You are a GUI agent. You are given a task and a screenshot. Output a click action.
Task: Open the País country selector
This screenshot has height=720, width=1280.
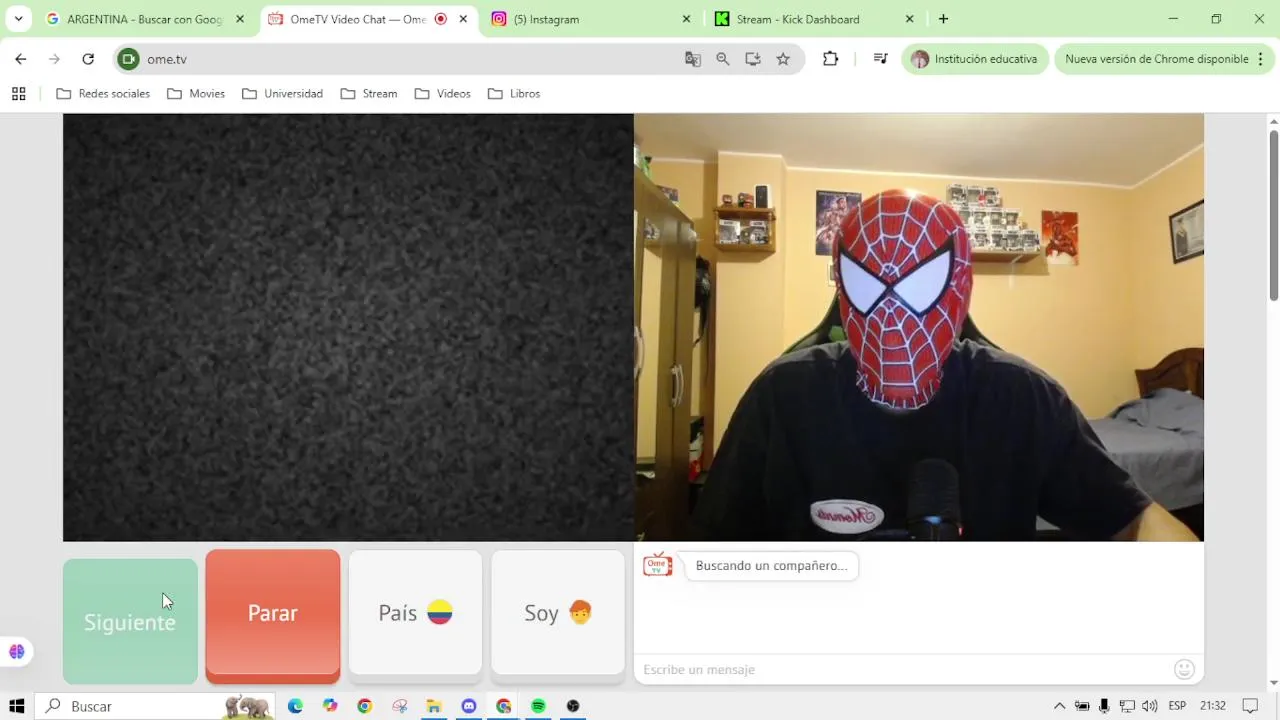point(415,613)
